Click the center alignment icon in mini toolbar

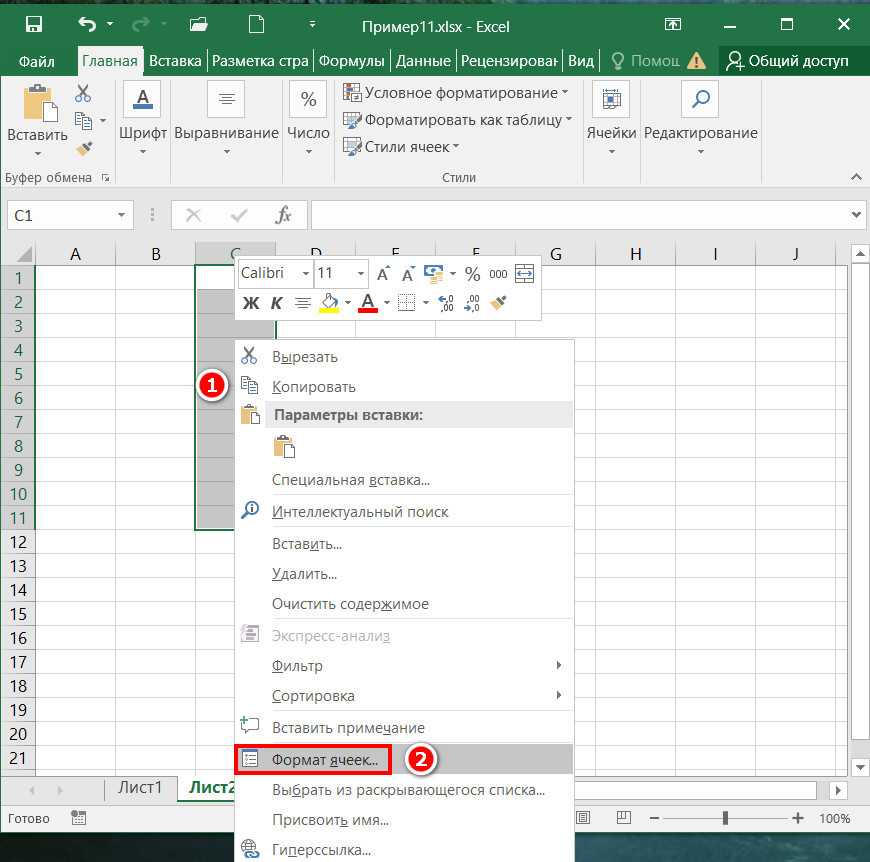point(302,302)
